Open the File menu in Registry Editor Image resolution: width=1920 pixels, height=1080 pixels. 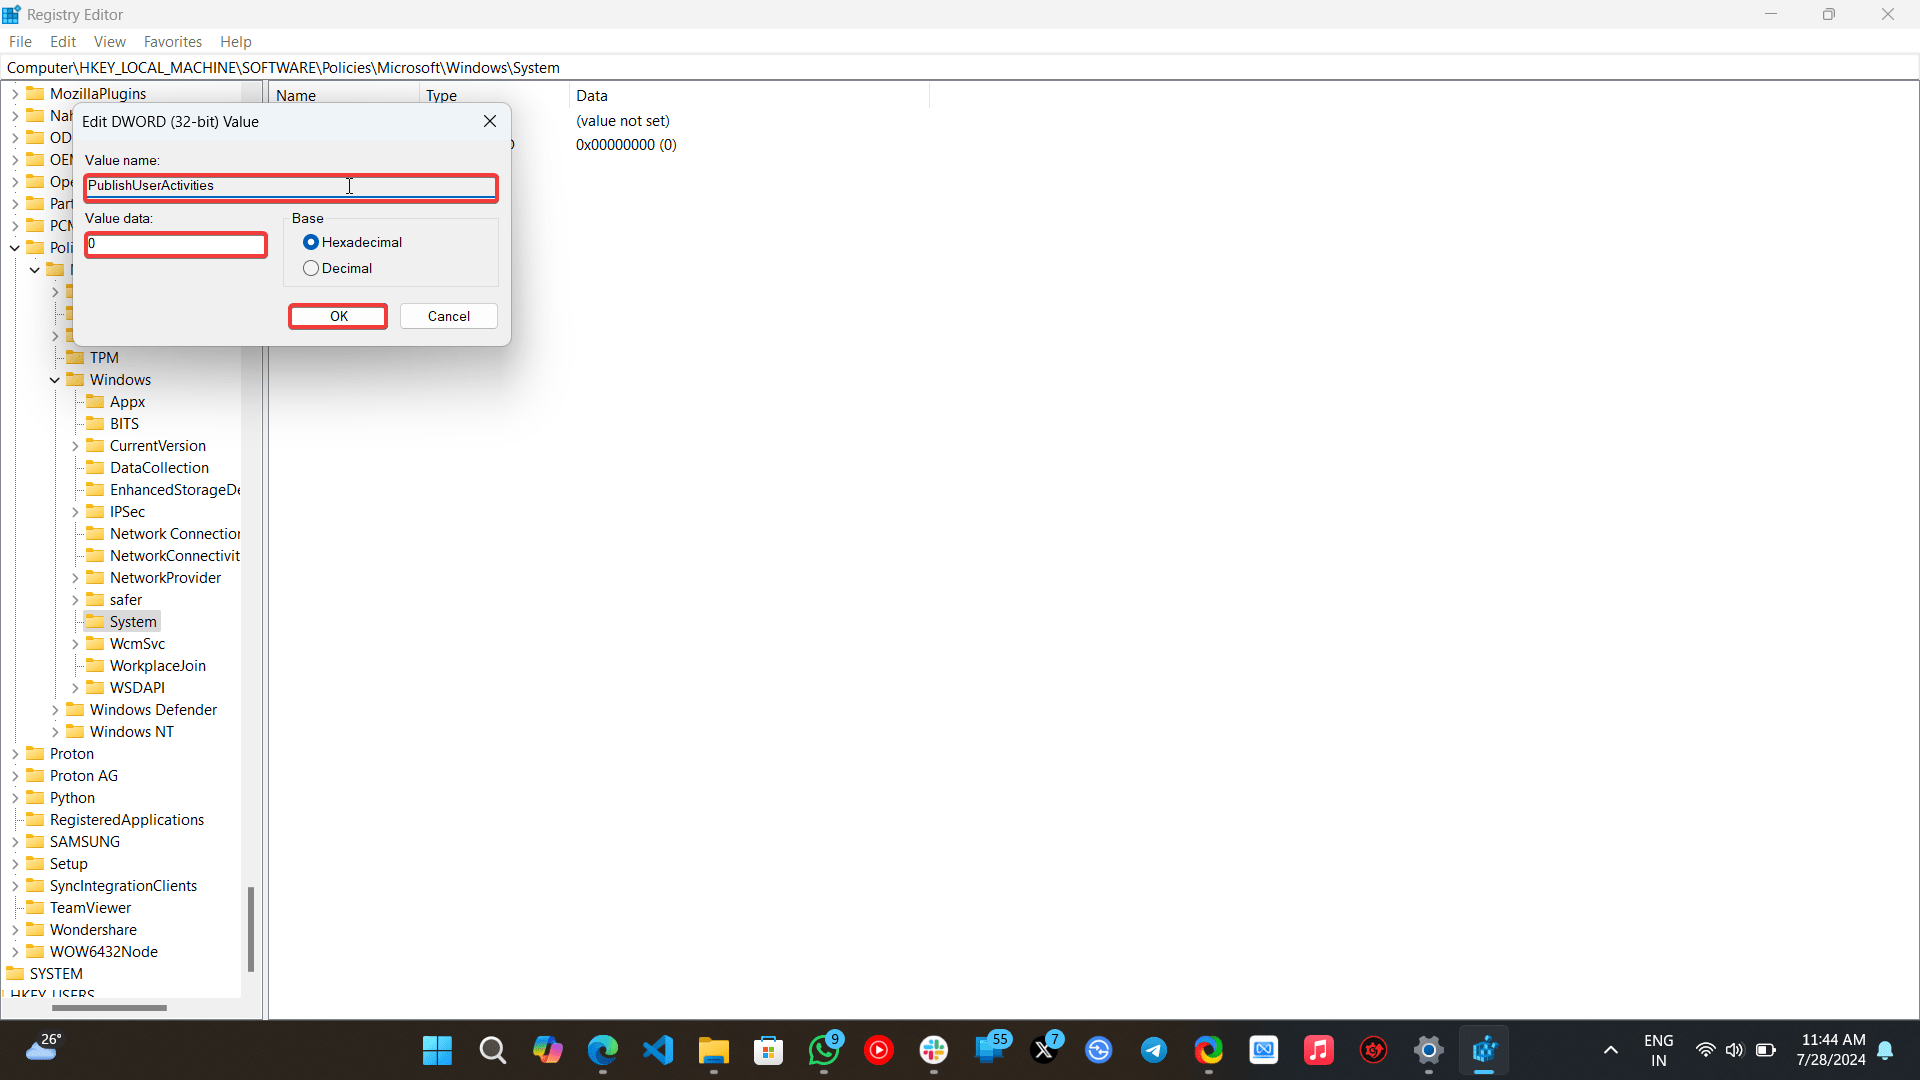pos(20,41)
